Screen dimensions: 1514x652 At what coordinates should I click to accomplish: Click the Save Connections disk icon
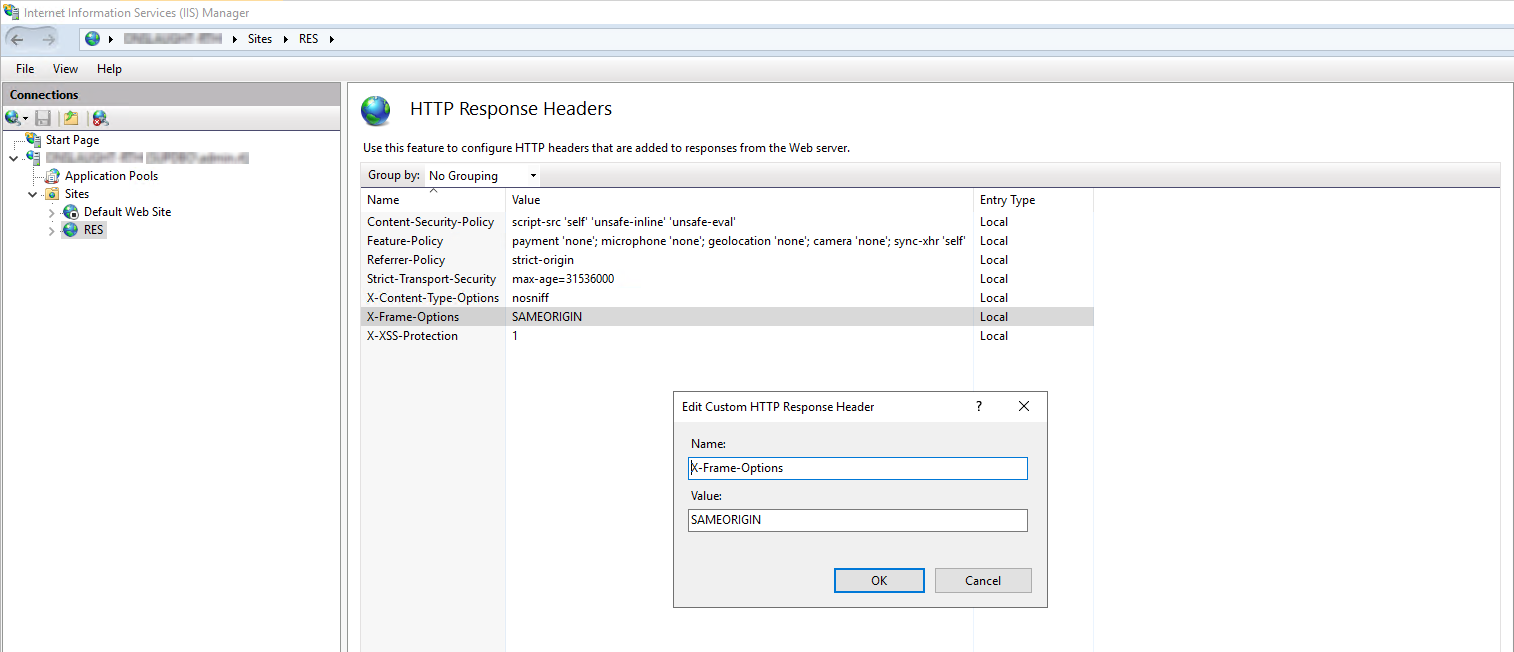coord(42,117)
